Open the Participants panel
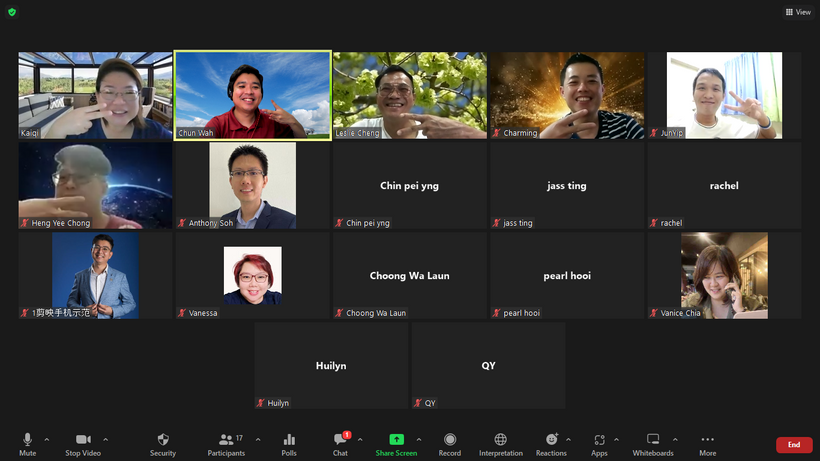 (227, 444)
